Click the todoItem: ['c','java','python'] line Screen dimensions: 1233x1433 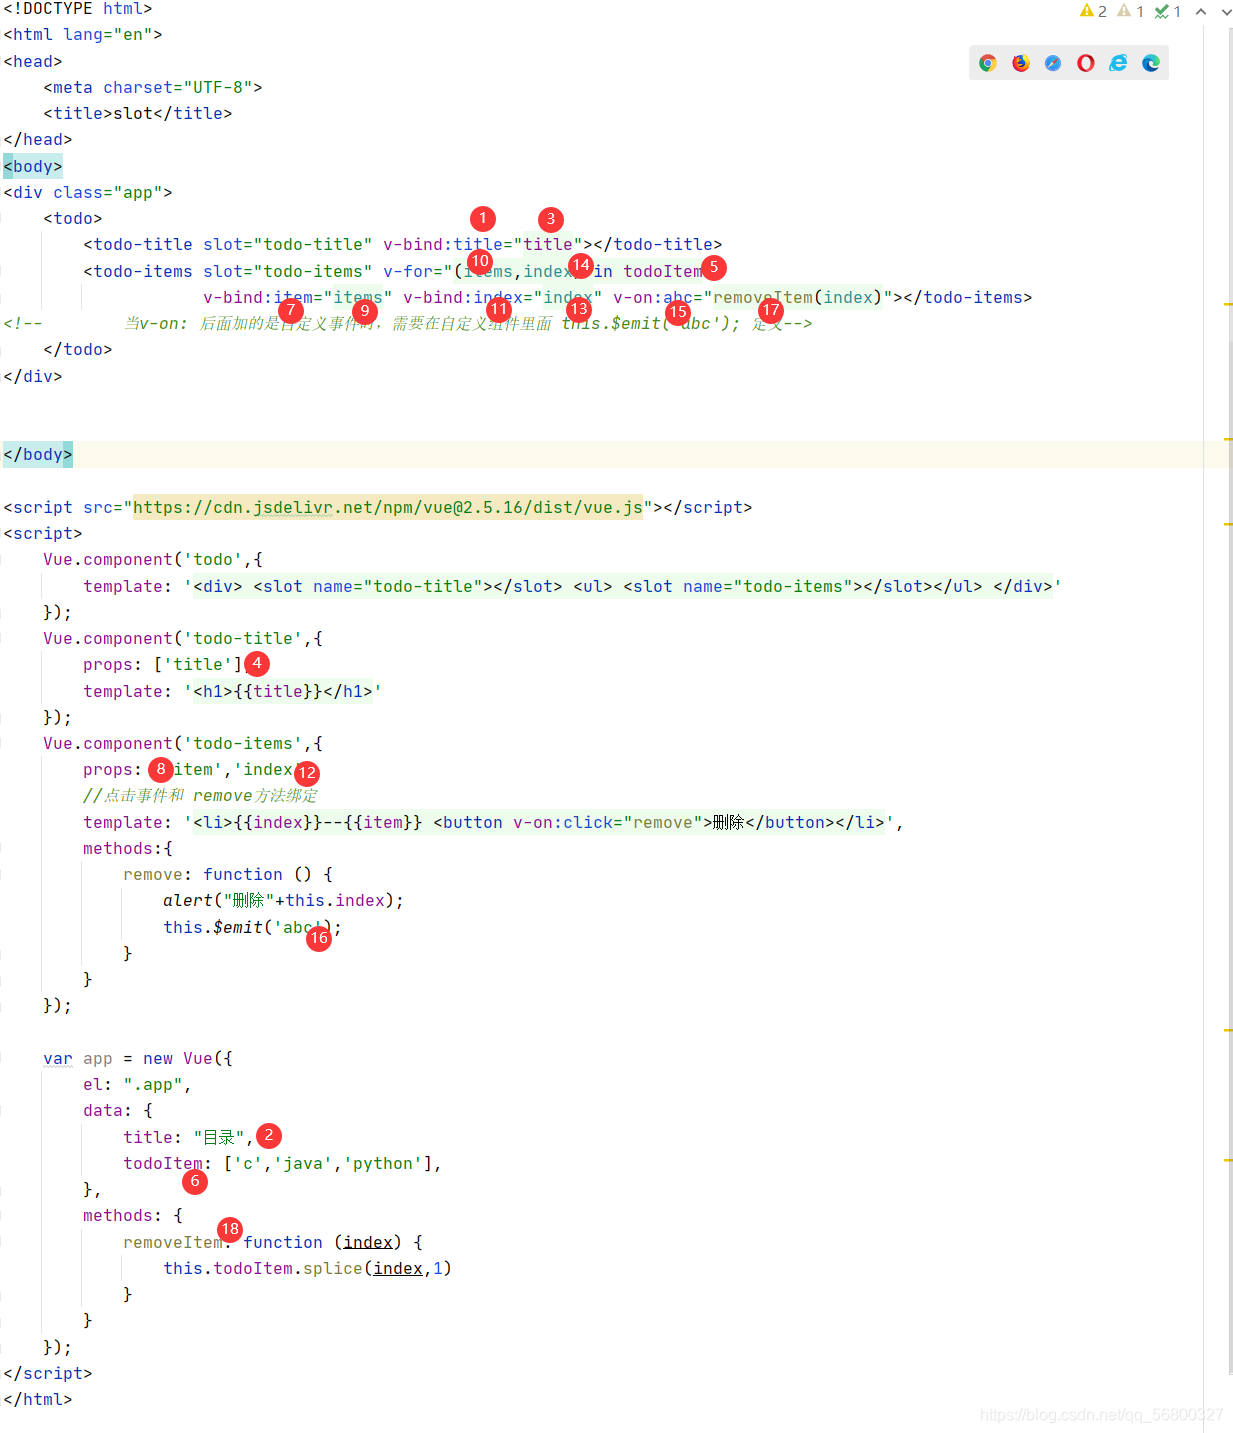[282, 1164]
